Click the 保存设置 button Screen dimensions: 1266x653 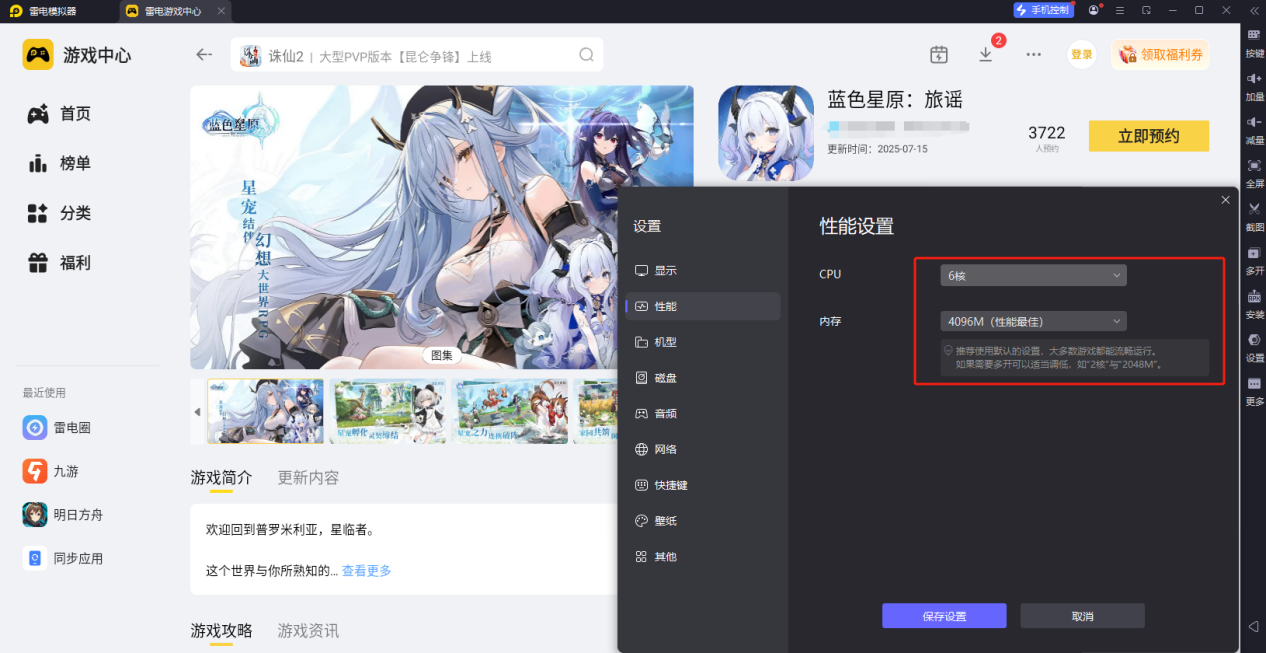pyautogui.click(x=944, y=616)
